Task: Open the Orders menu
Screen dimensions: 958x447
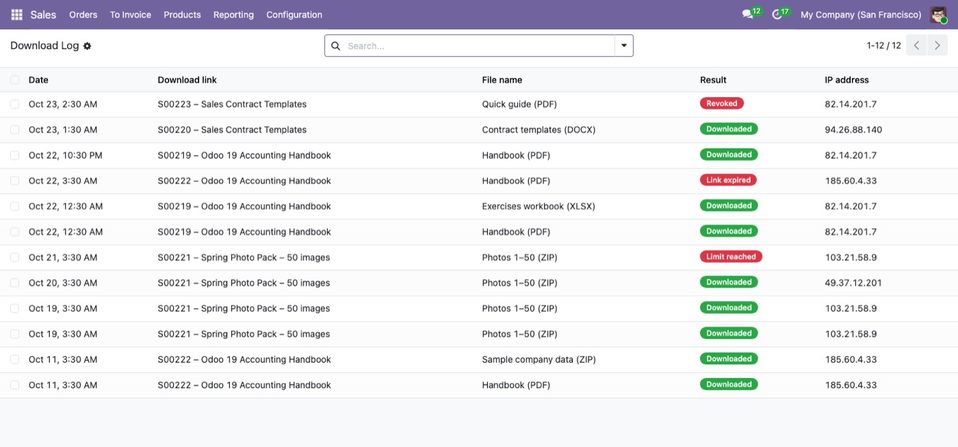Action: pos(83,15)
